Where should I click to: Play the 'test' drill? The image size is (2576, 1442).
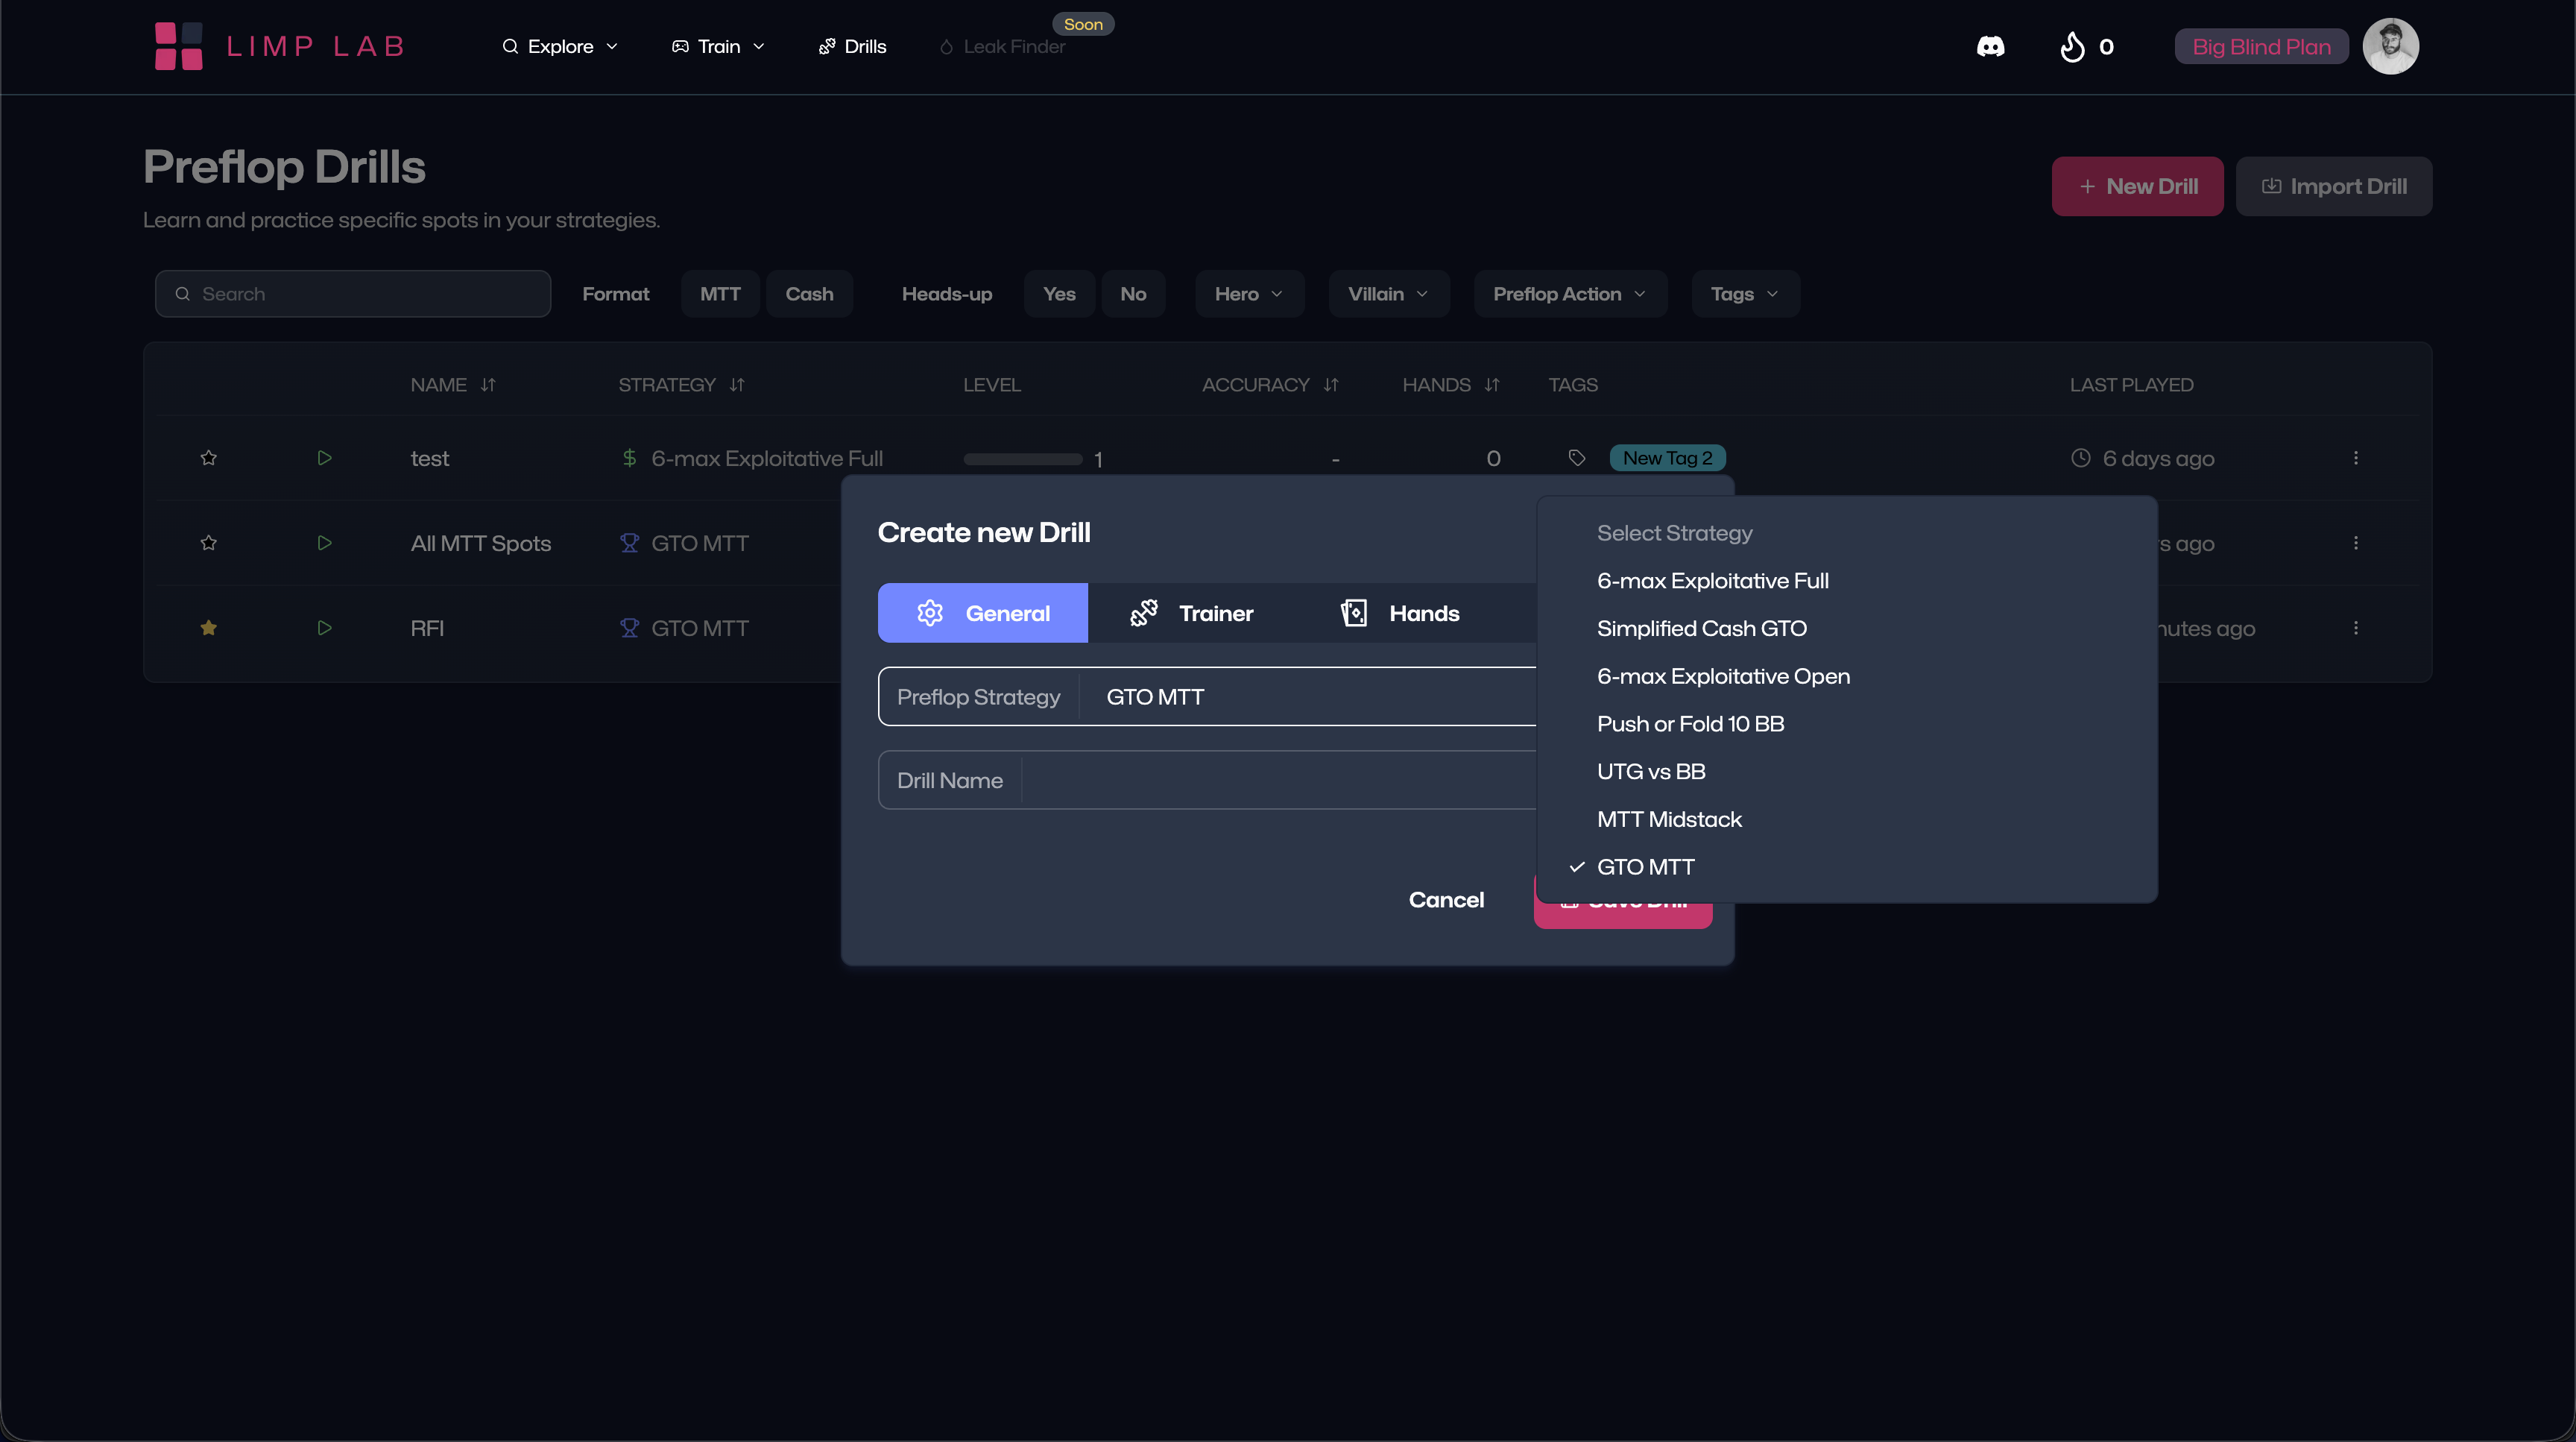(x=324, y=458)
